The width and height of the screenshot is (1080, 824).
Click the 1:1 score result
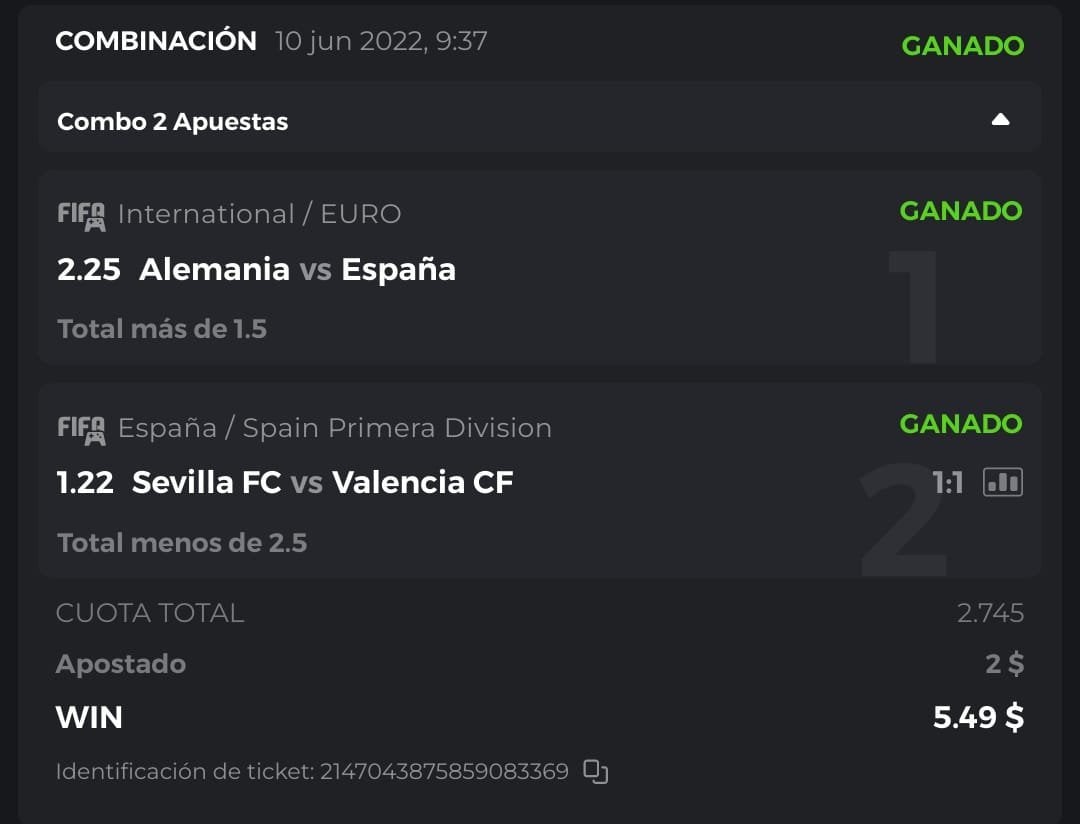click(947, 484)
